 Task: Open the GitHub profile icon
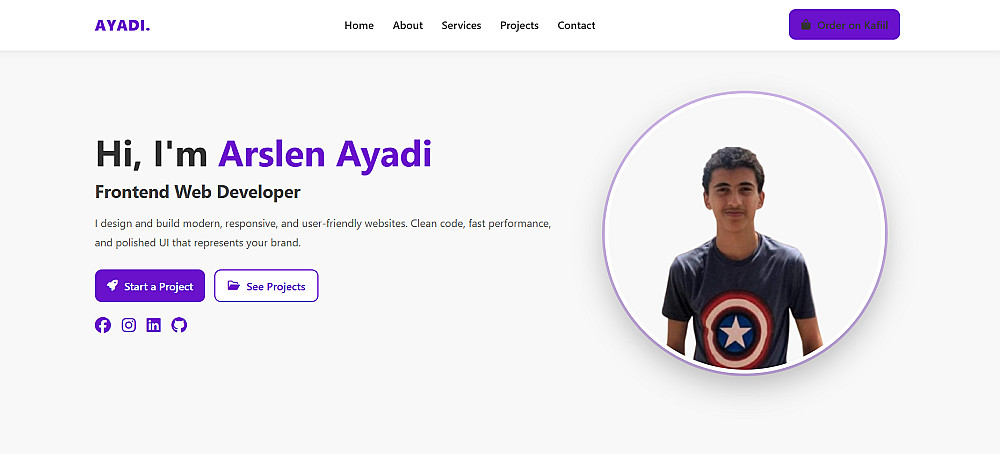(179, 325)
